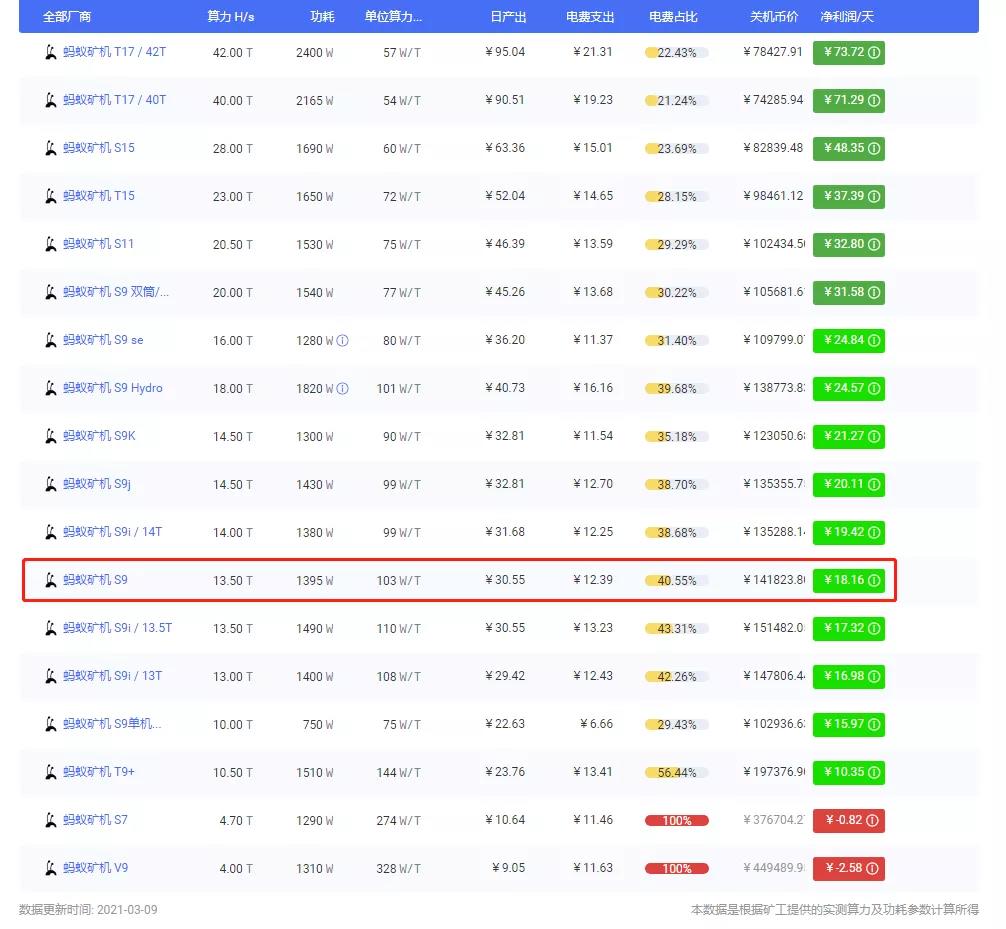Sort by the 关机币价 column header
Image resolution: width=1006 pixels, height=929 pixels.
coord(774,17)
